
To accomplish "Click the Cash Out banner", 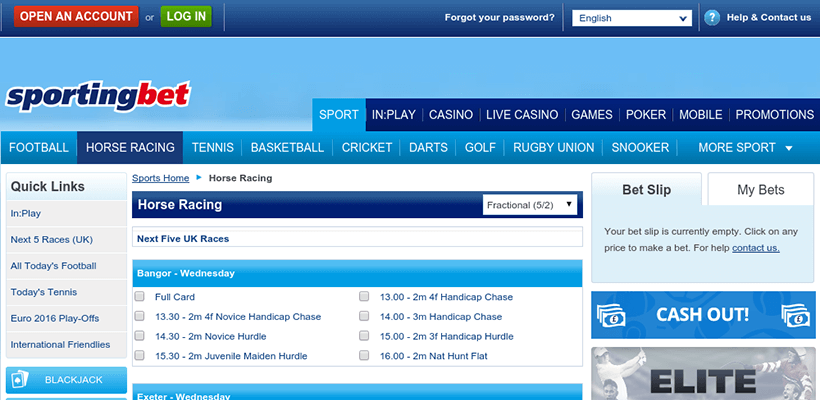I will coord(703,315).
